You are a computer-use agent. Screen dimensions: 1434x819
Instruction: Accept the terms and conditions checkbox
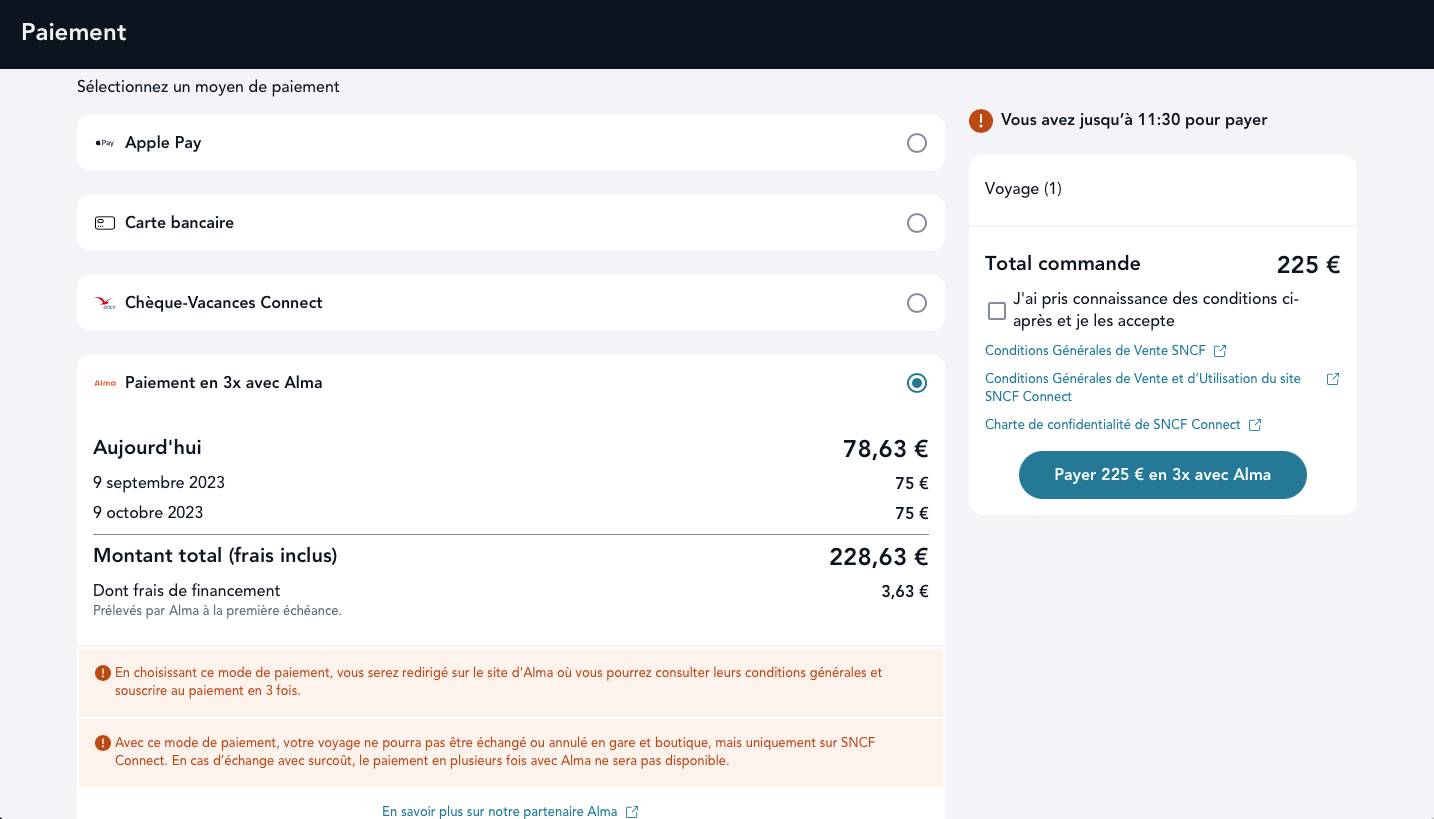[x=997, y=311]
